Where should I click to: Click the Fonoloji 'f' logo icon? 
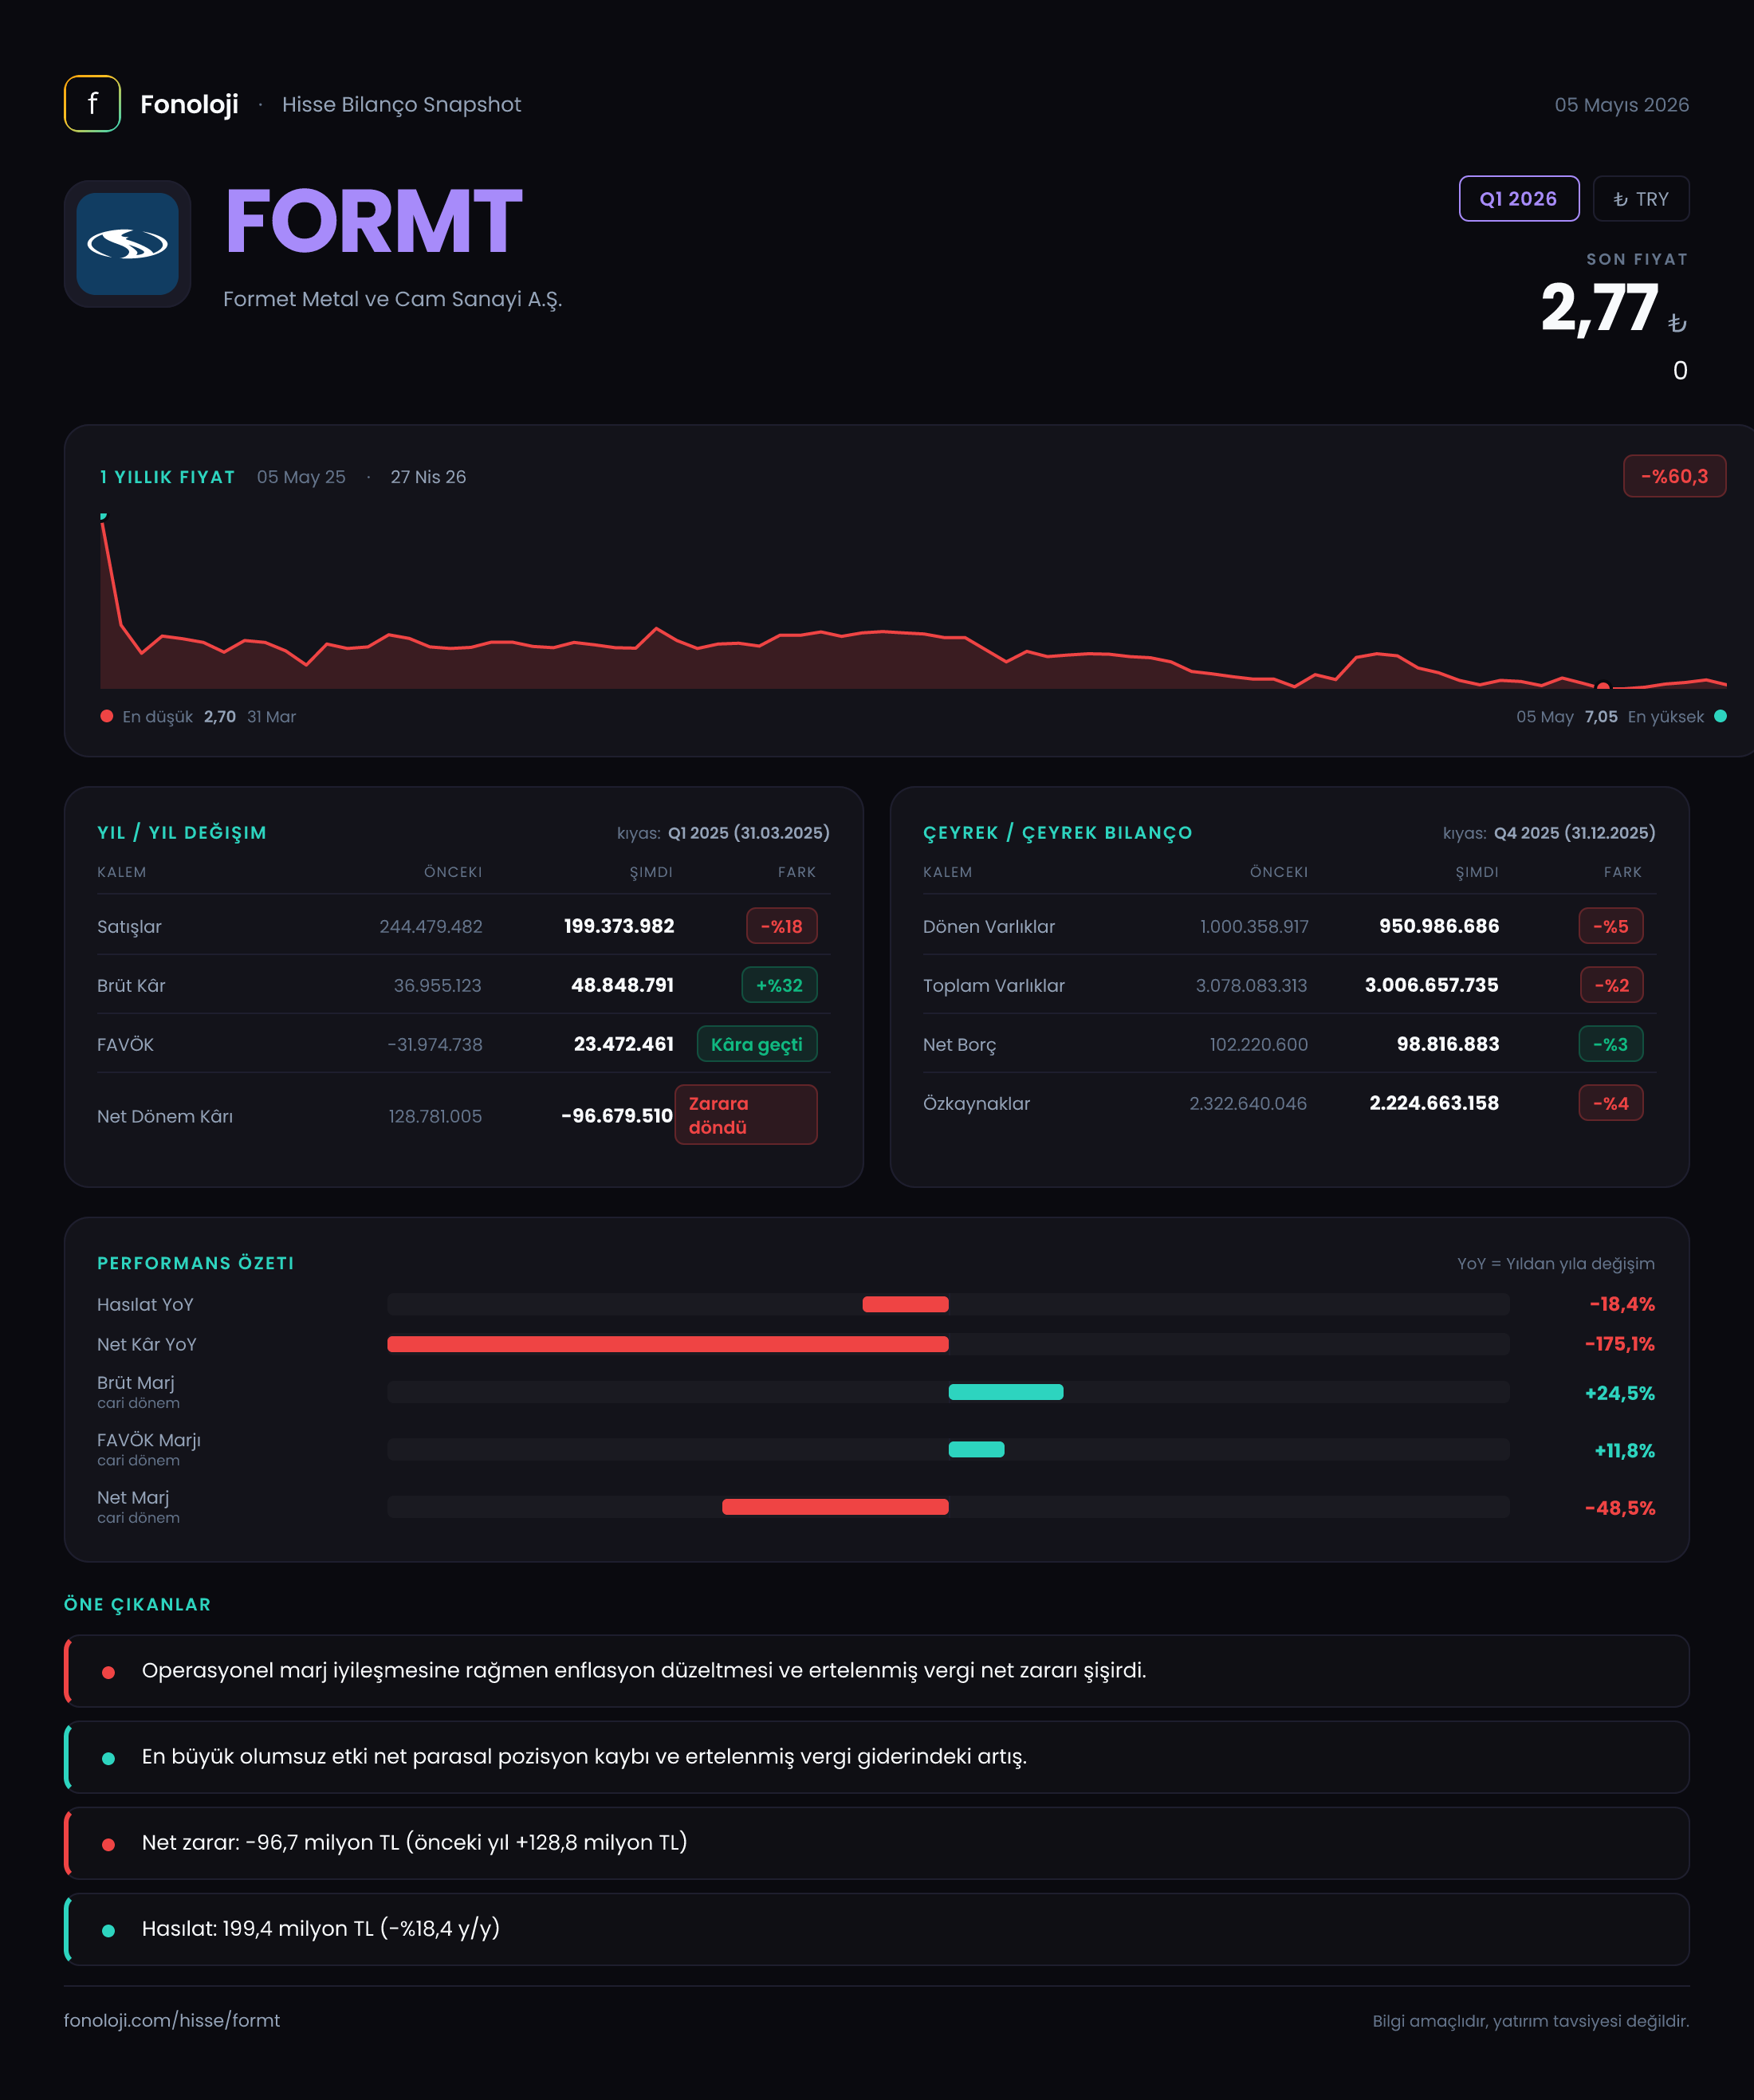[x=92, y=104]
